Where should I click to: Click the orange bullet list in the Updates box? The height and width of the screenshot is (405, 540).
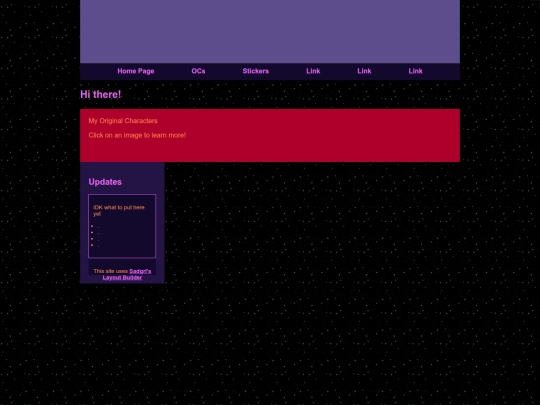pyautogui.click(x=95, y=236)
